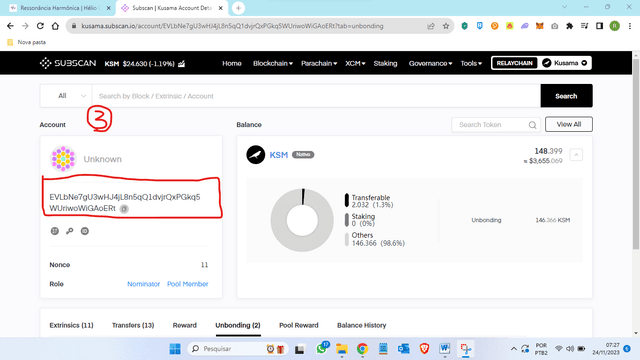This screenshot has height=360, width=640.
Task: Click the key icon under the address
Action: (x=70, y=231)
